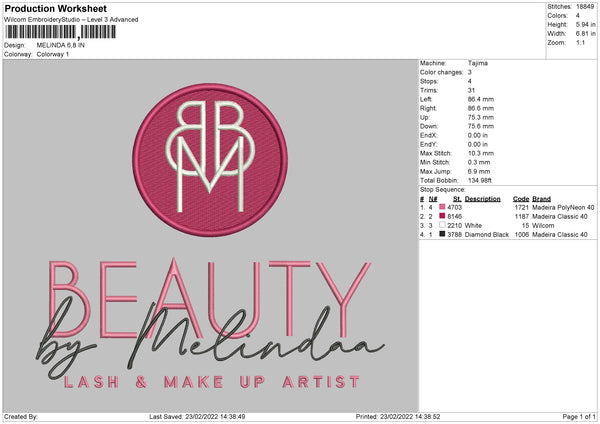The height and width of the screenshot is (424, 600).
Task: Click the white swatch for thread 2210
Action: 442,225
